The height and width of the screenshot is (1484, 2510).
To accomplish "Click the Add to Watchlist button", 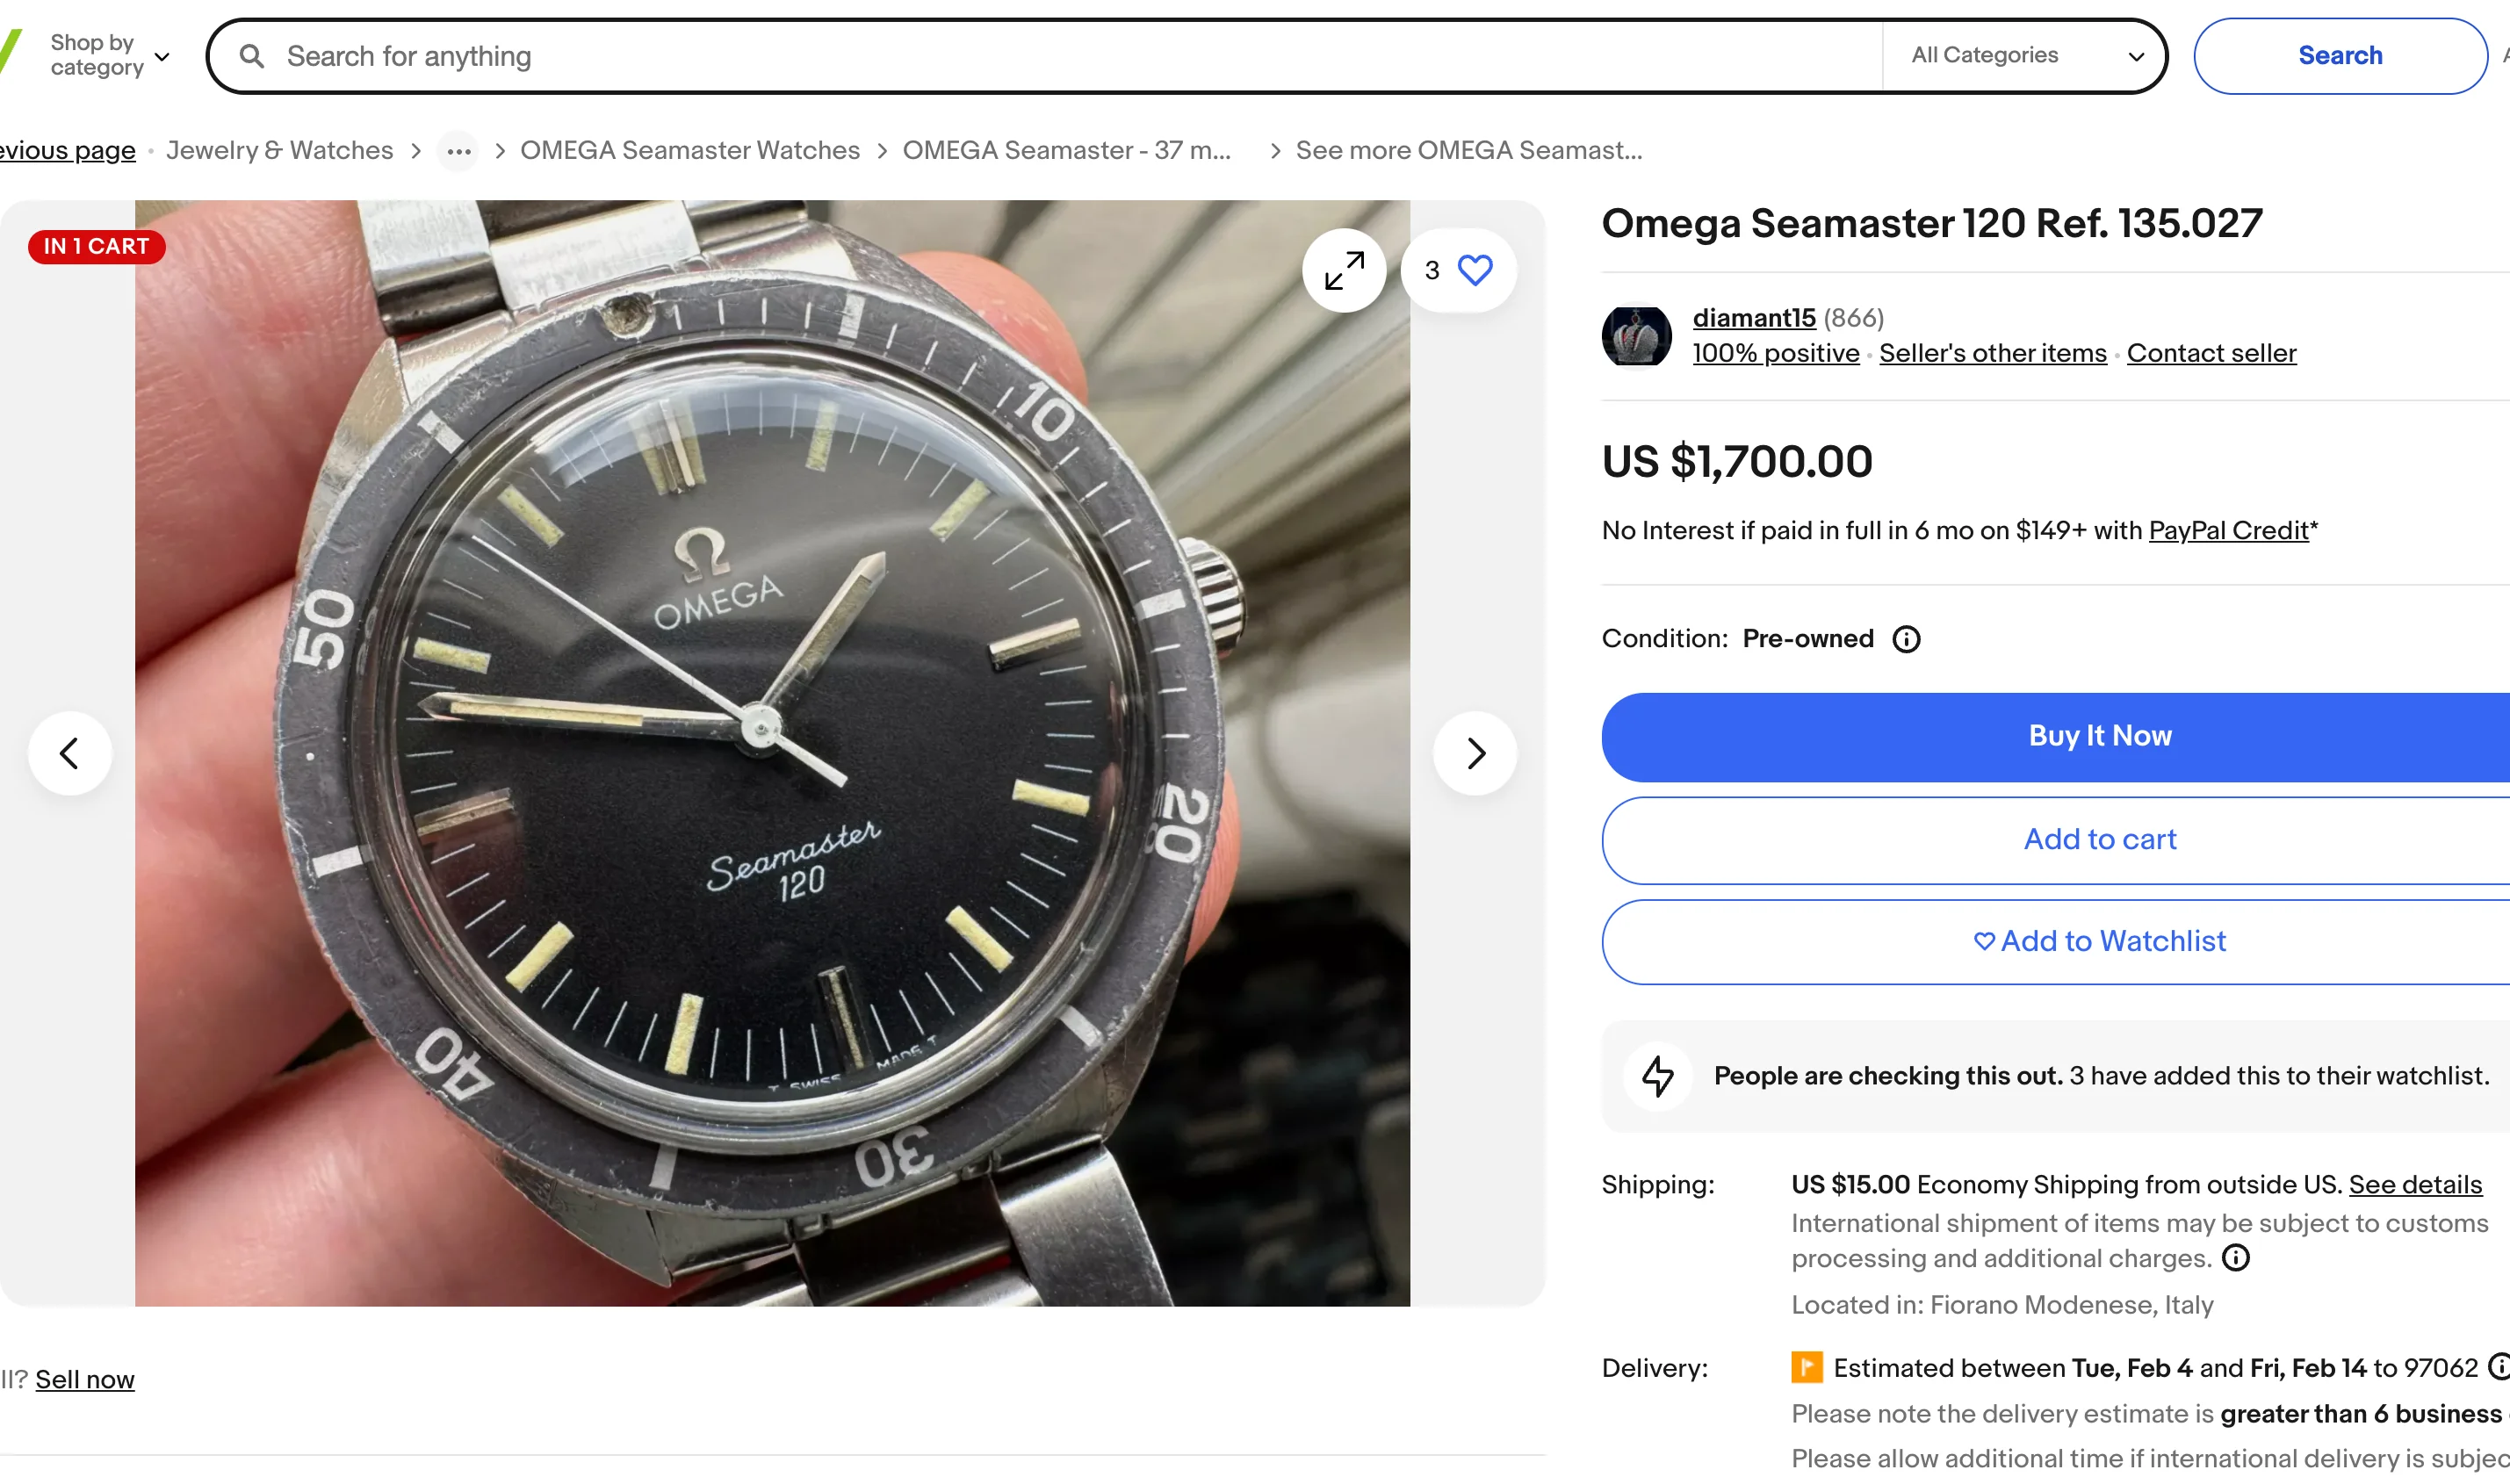I will [2098, 942].
